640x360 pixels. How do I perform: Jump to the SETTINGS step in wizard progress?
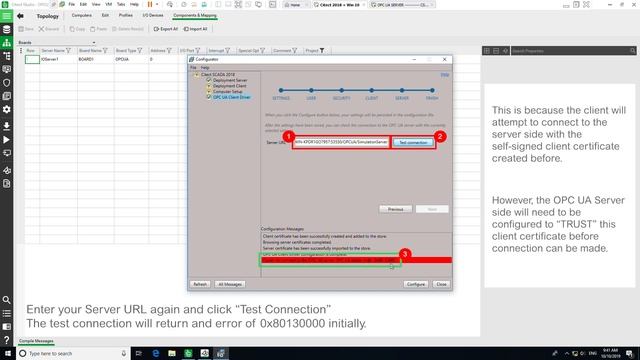[x=281, y=90]
